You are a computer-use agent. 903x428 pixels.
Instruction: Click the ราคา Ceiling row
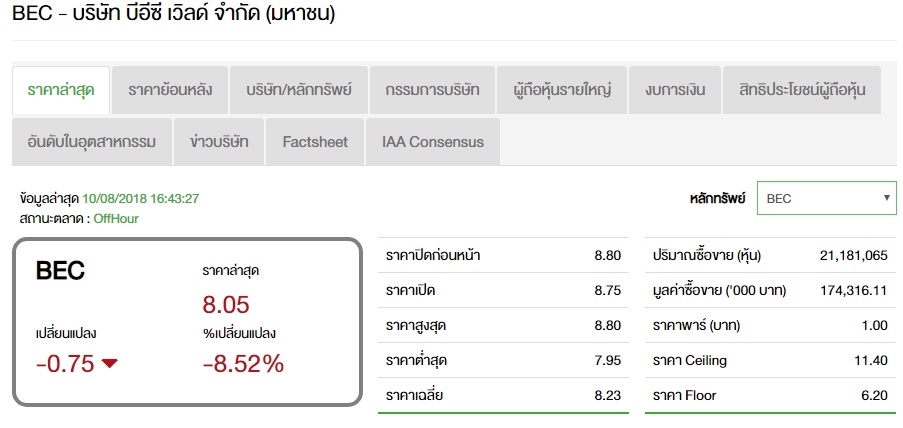click(770, 361)
